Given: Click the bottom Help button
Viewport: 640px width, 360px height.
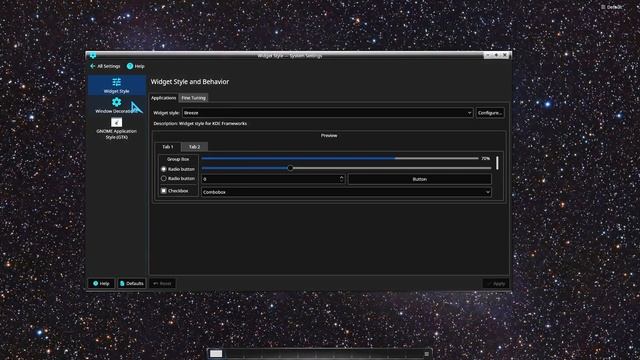Looking at the screenshot, I should (101, 283).
